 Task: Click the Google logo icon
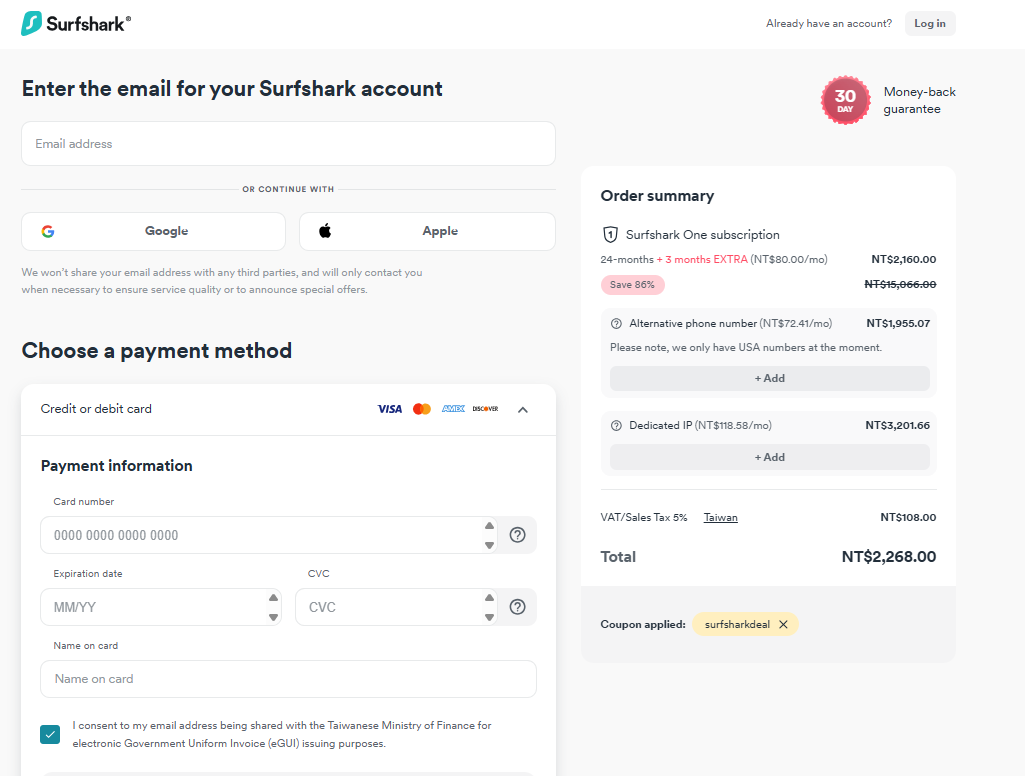coord(48,231)
